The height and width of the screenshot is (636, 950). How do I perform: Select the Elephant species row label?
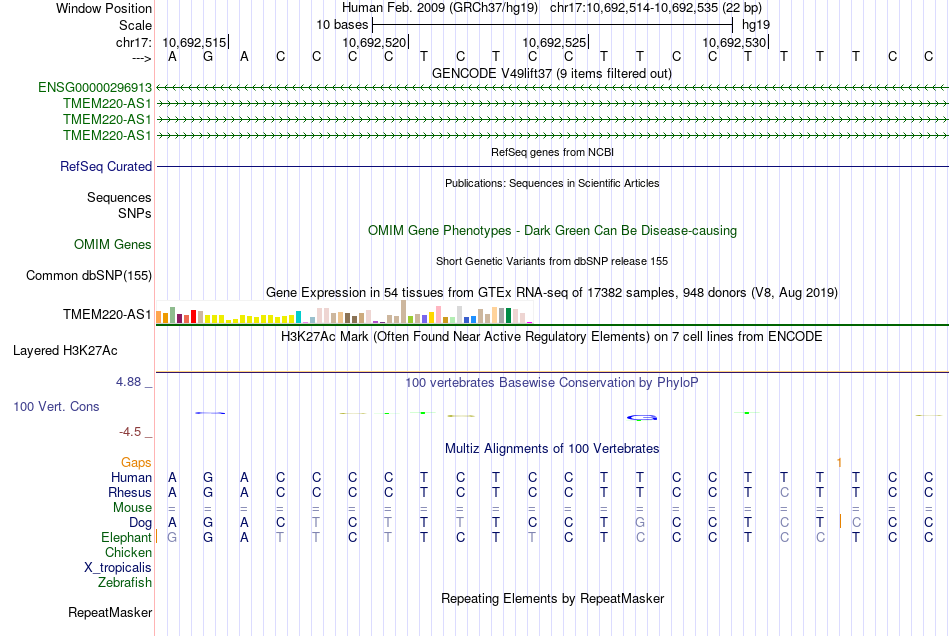click(126, 538)
